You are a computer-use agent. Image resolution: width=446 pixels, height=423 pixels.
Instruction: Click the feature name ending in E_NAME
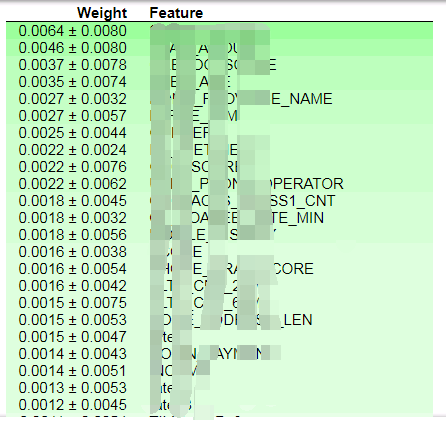(241, 99)
